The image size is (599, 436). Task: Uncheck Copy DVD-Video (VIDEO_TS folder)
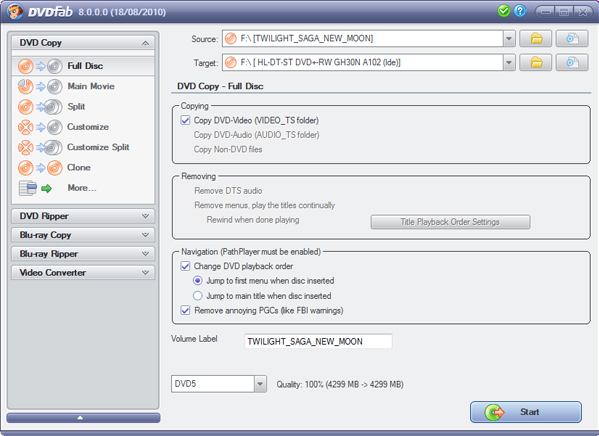click(x=185, y=120)
